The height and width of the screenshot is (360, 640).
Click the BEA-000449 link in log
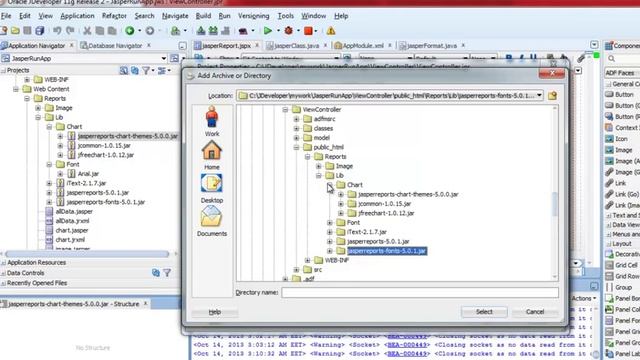407,345
